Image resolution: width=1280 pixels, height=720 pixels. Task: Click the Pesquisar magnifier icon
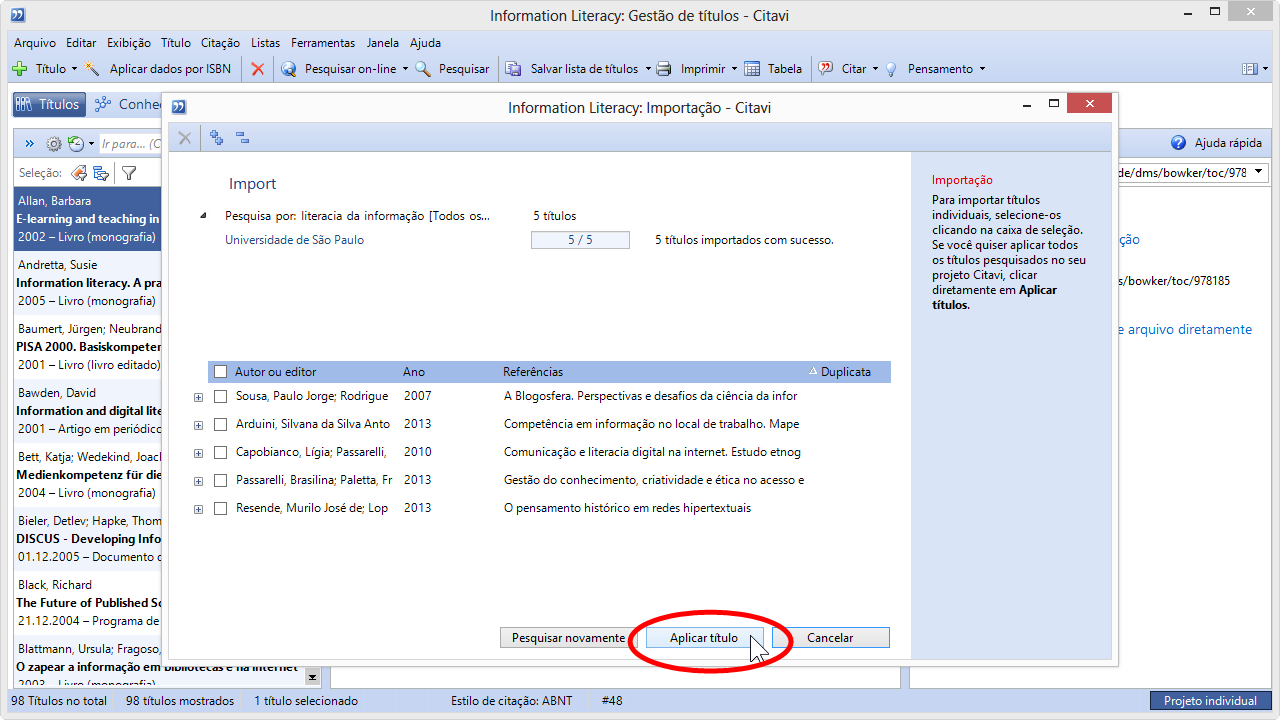pos(423,69)
